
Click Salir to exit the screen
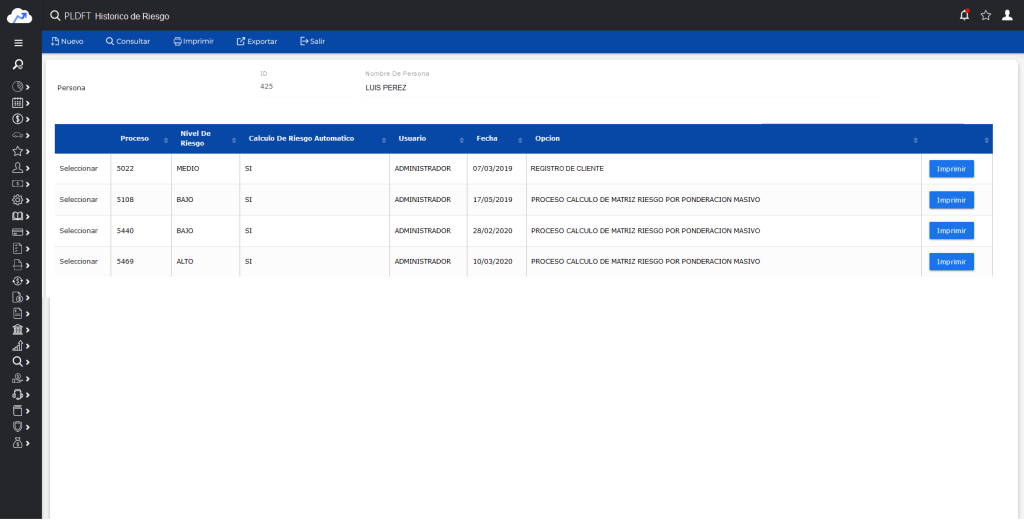312,41
